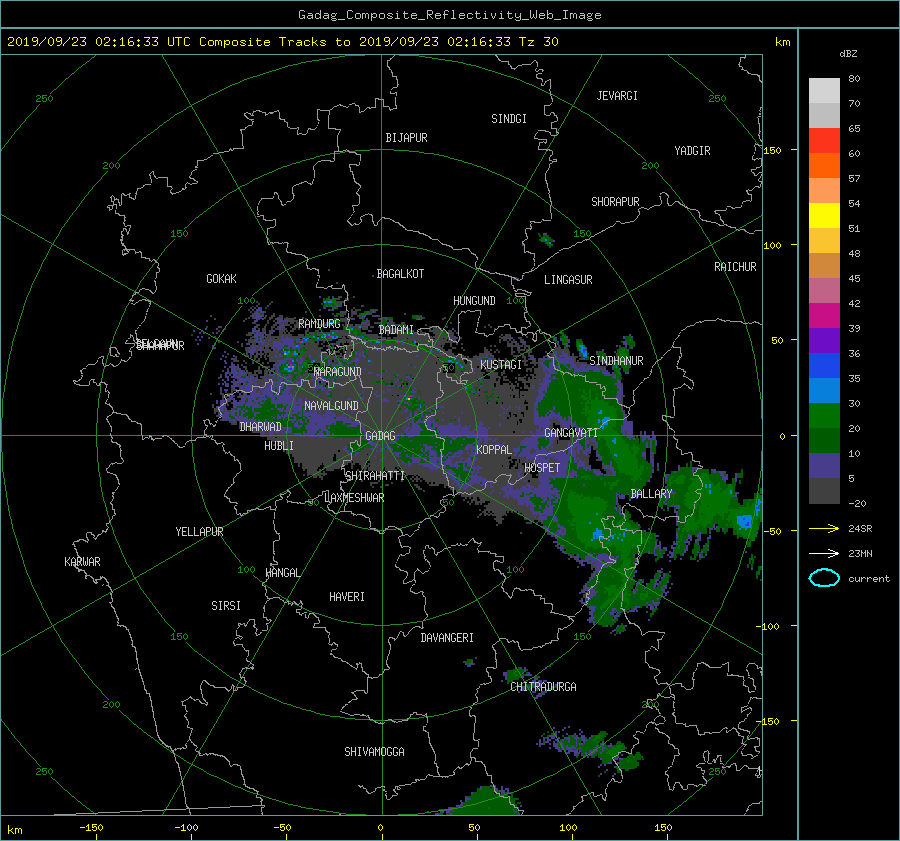Click the mauve pink 42-45 dBZ swatch
This screenshot has height=841, width=900.
click(824, 290)
